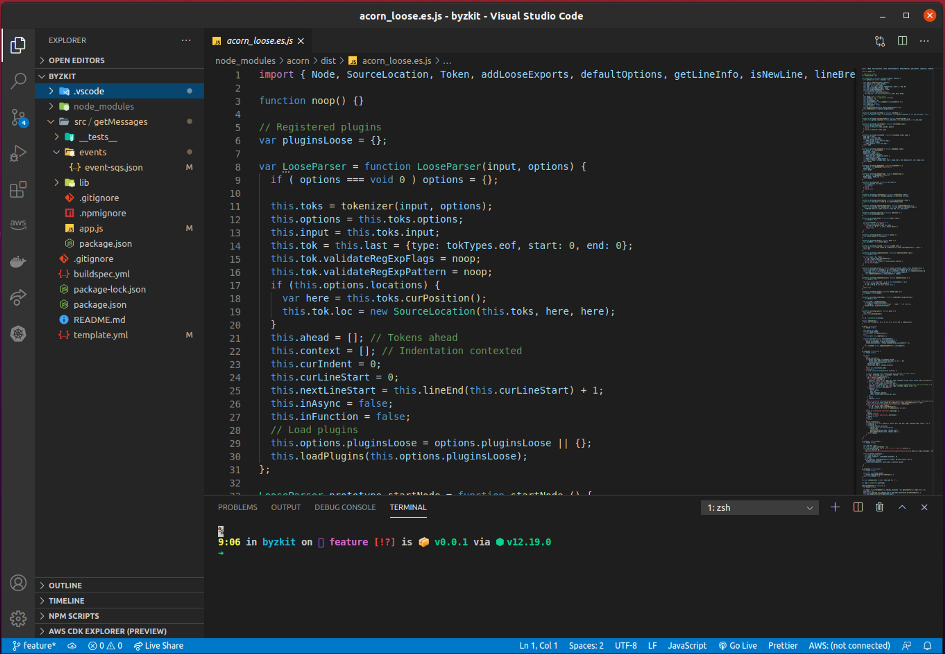The height and width of the screenshot is (654, 945).
Task: Expand the lib folder
Action: click(x=119, y=183)
